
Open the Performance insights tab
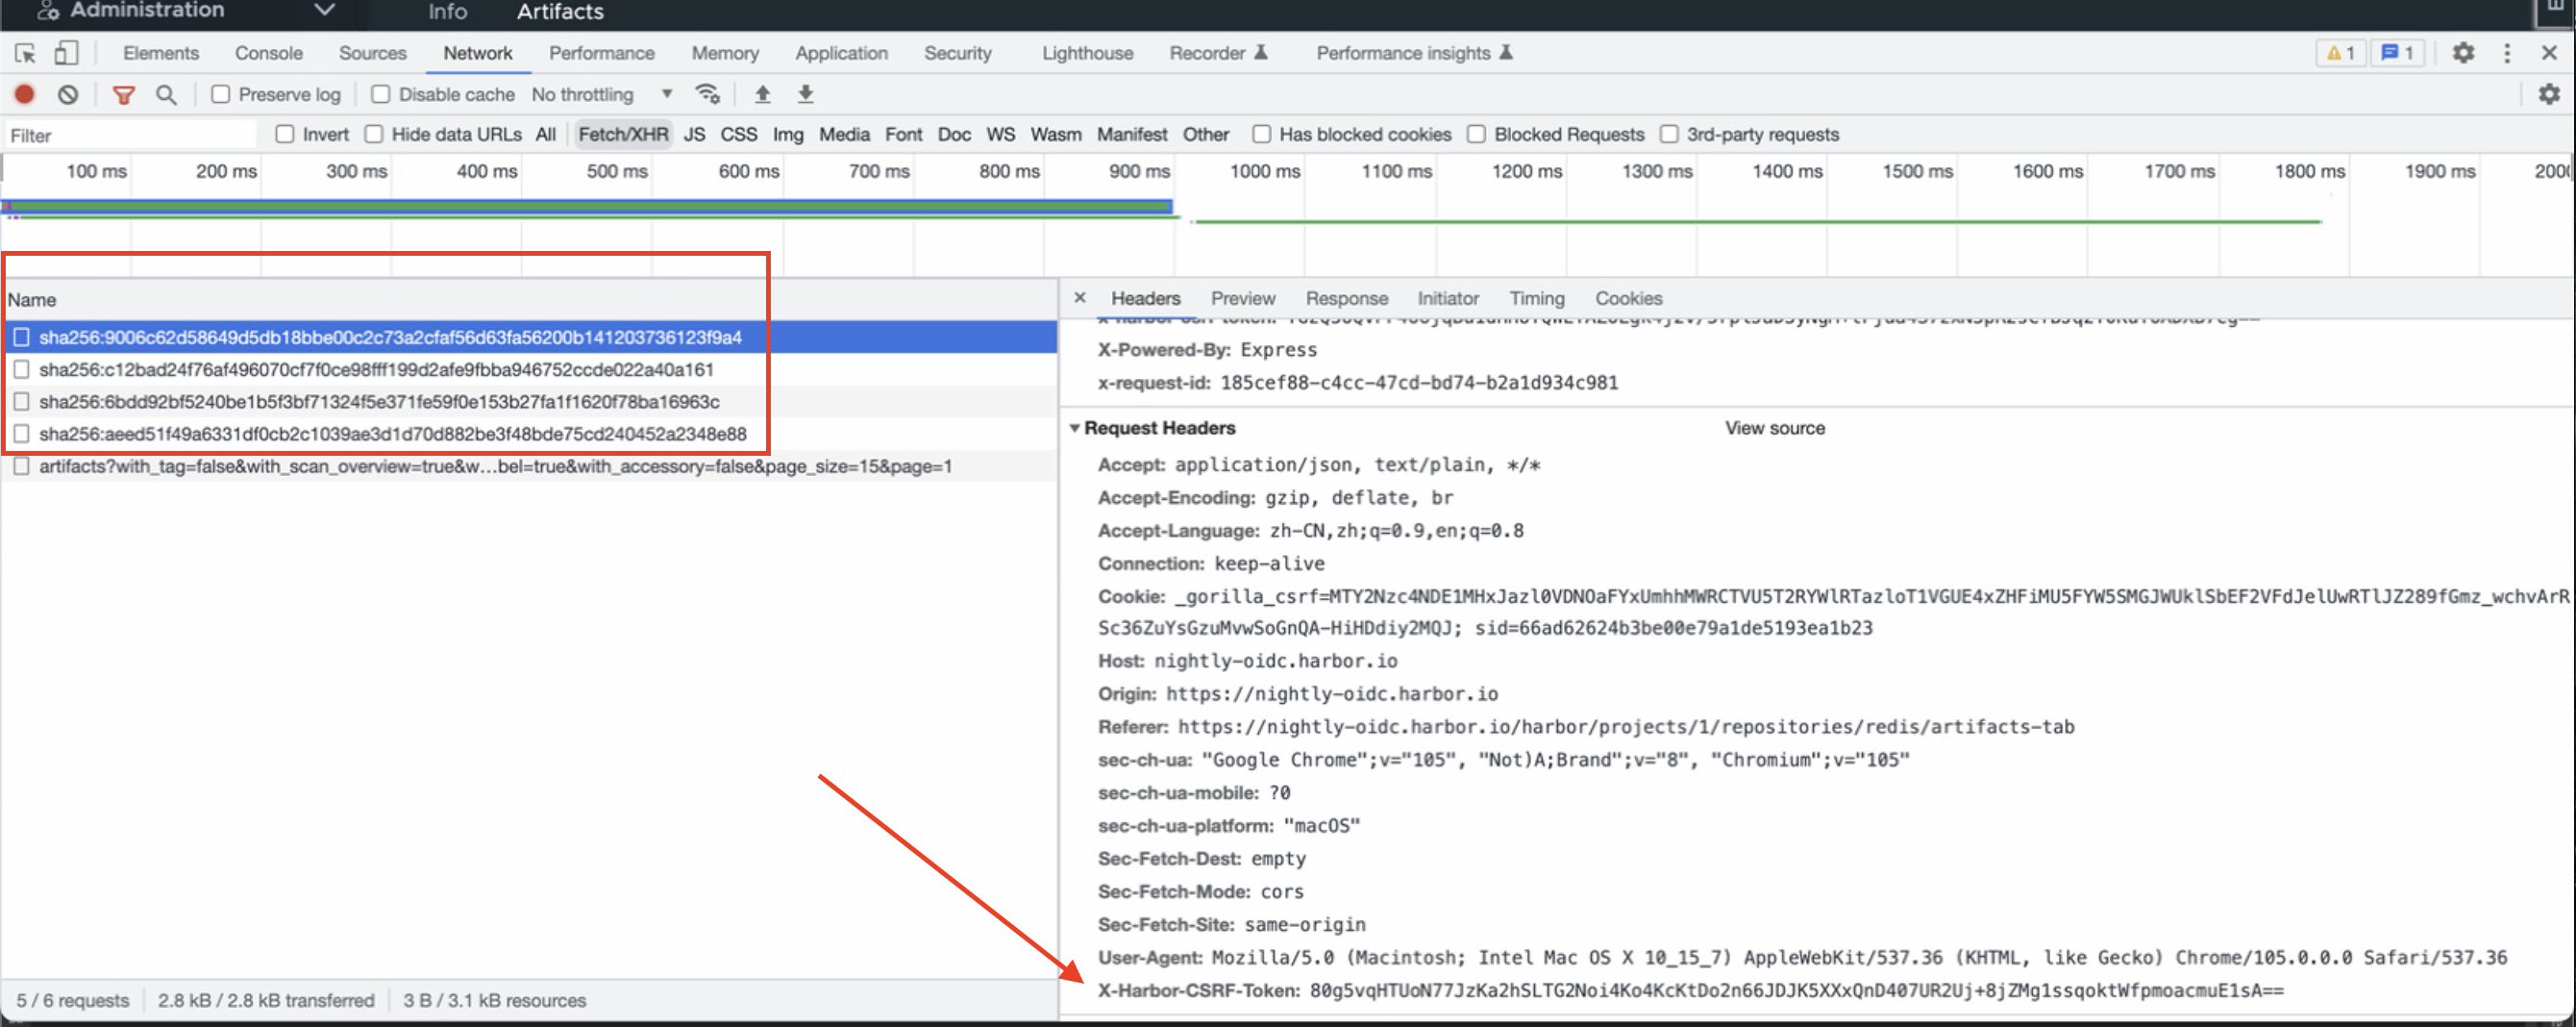(1413, 53)
